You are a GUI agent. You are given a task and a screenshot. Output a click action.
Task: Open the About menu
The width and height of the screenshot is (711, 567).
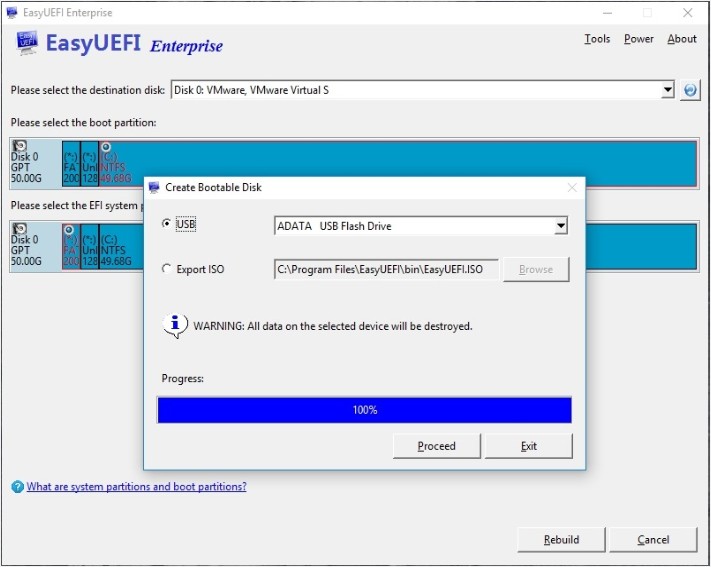pyautogui.click(x=682, y=39)
